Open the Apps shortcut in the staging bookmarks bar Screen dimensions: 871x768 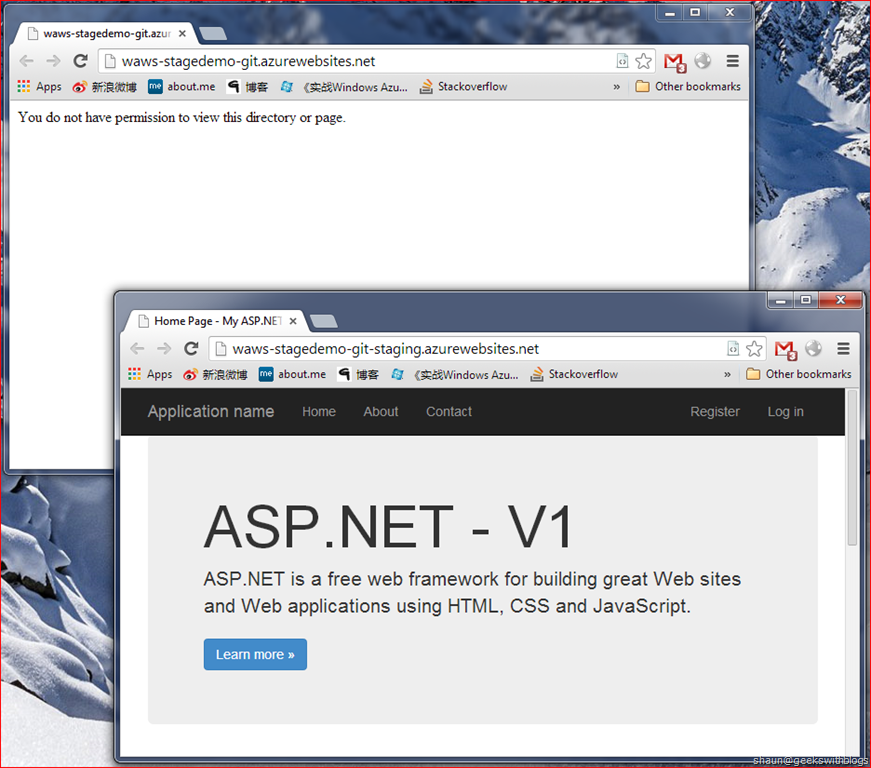click(x=150, y=374)
